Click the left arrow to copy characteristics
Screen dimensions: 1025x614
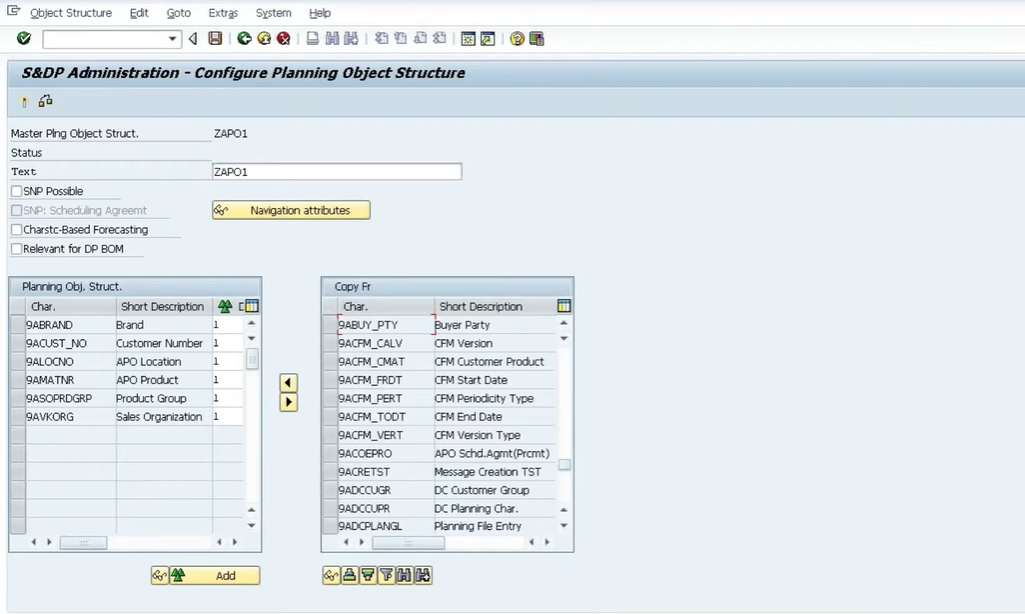[288, 382]
